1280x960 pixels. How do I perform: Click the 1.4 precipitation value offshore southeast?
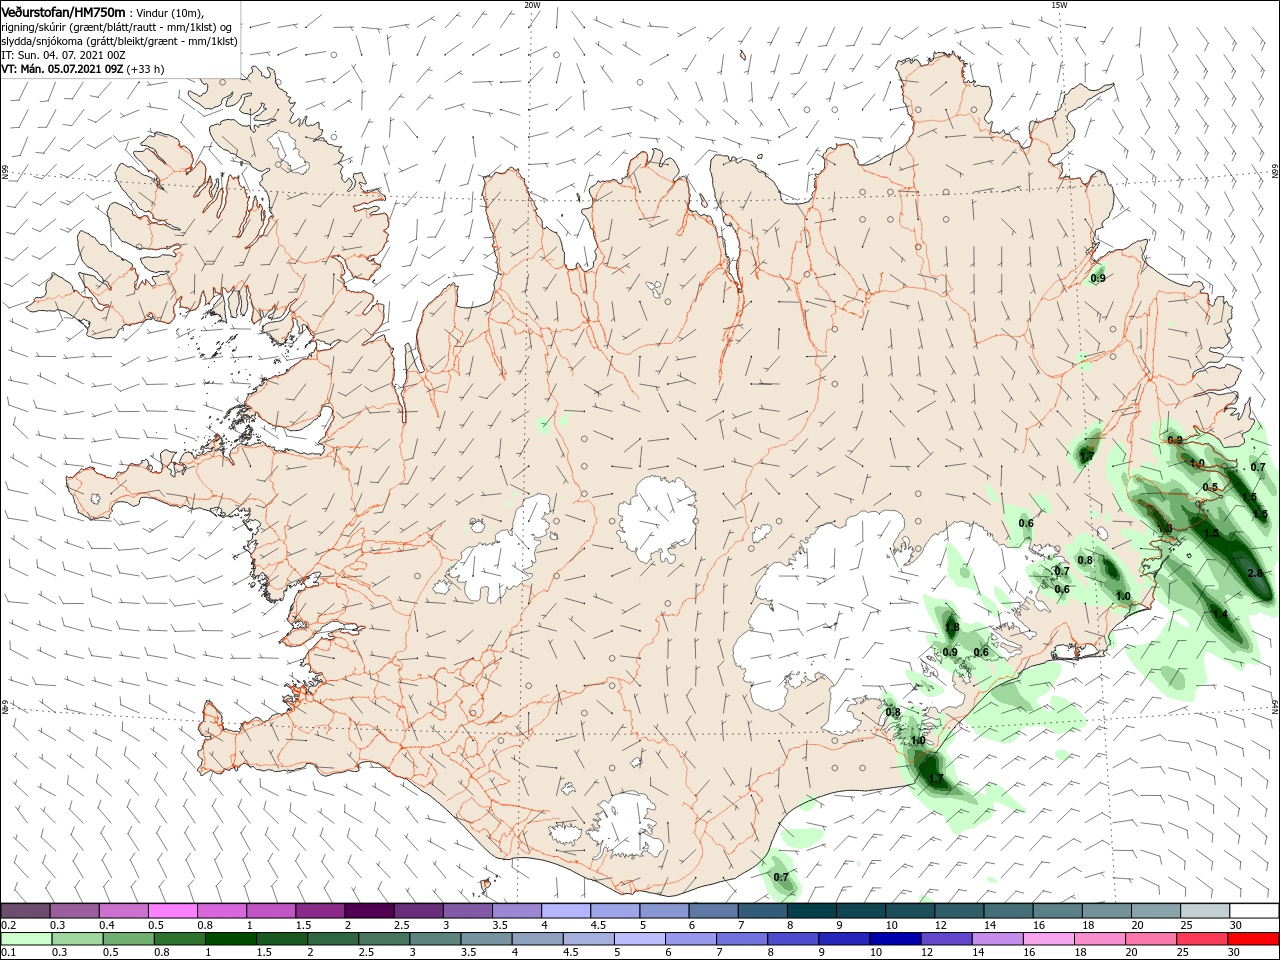[x=1220, y=614]
